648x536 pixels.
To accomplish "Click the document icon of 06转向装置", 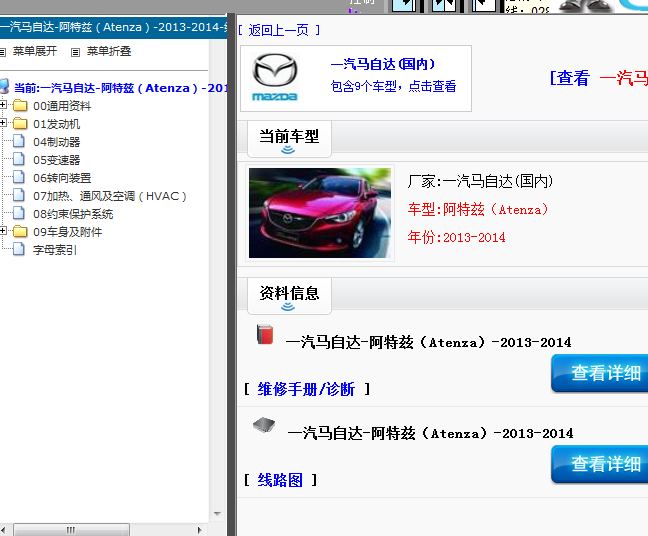I will (x=19, y=177).
